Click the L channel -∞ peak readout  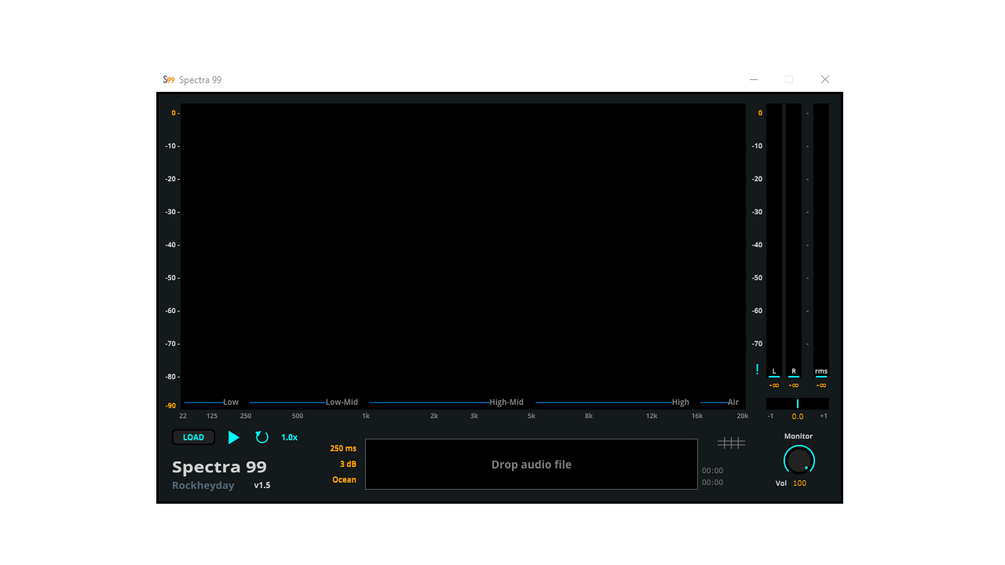click(x=774, y=386)
